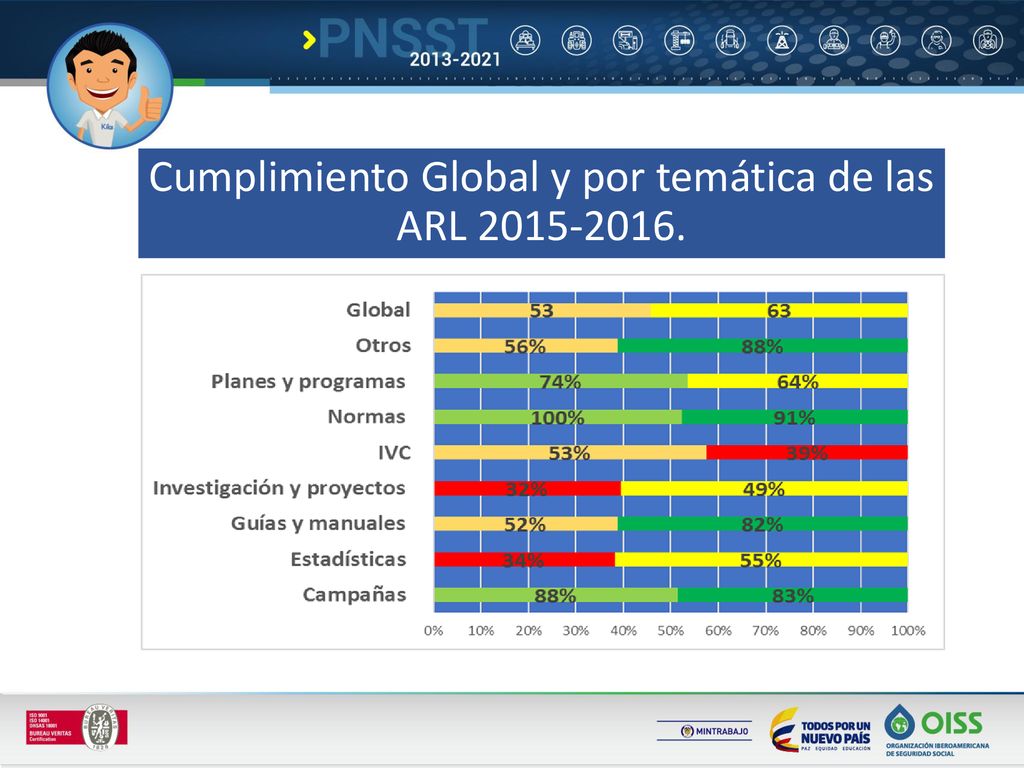Image resolution: width=1024 pixels, height=768 pixels.
Task: Click the 90% axis tick label
Action: [x=861, y=631]
